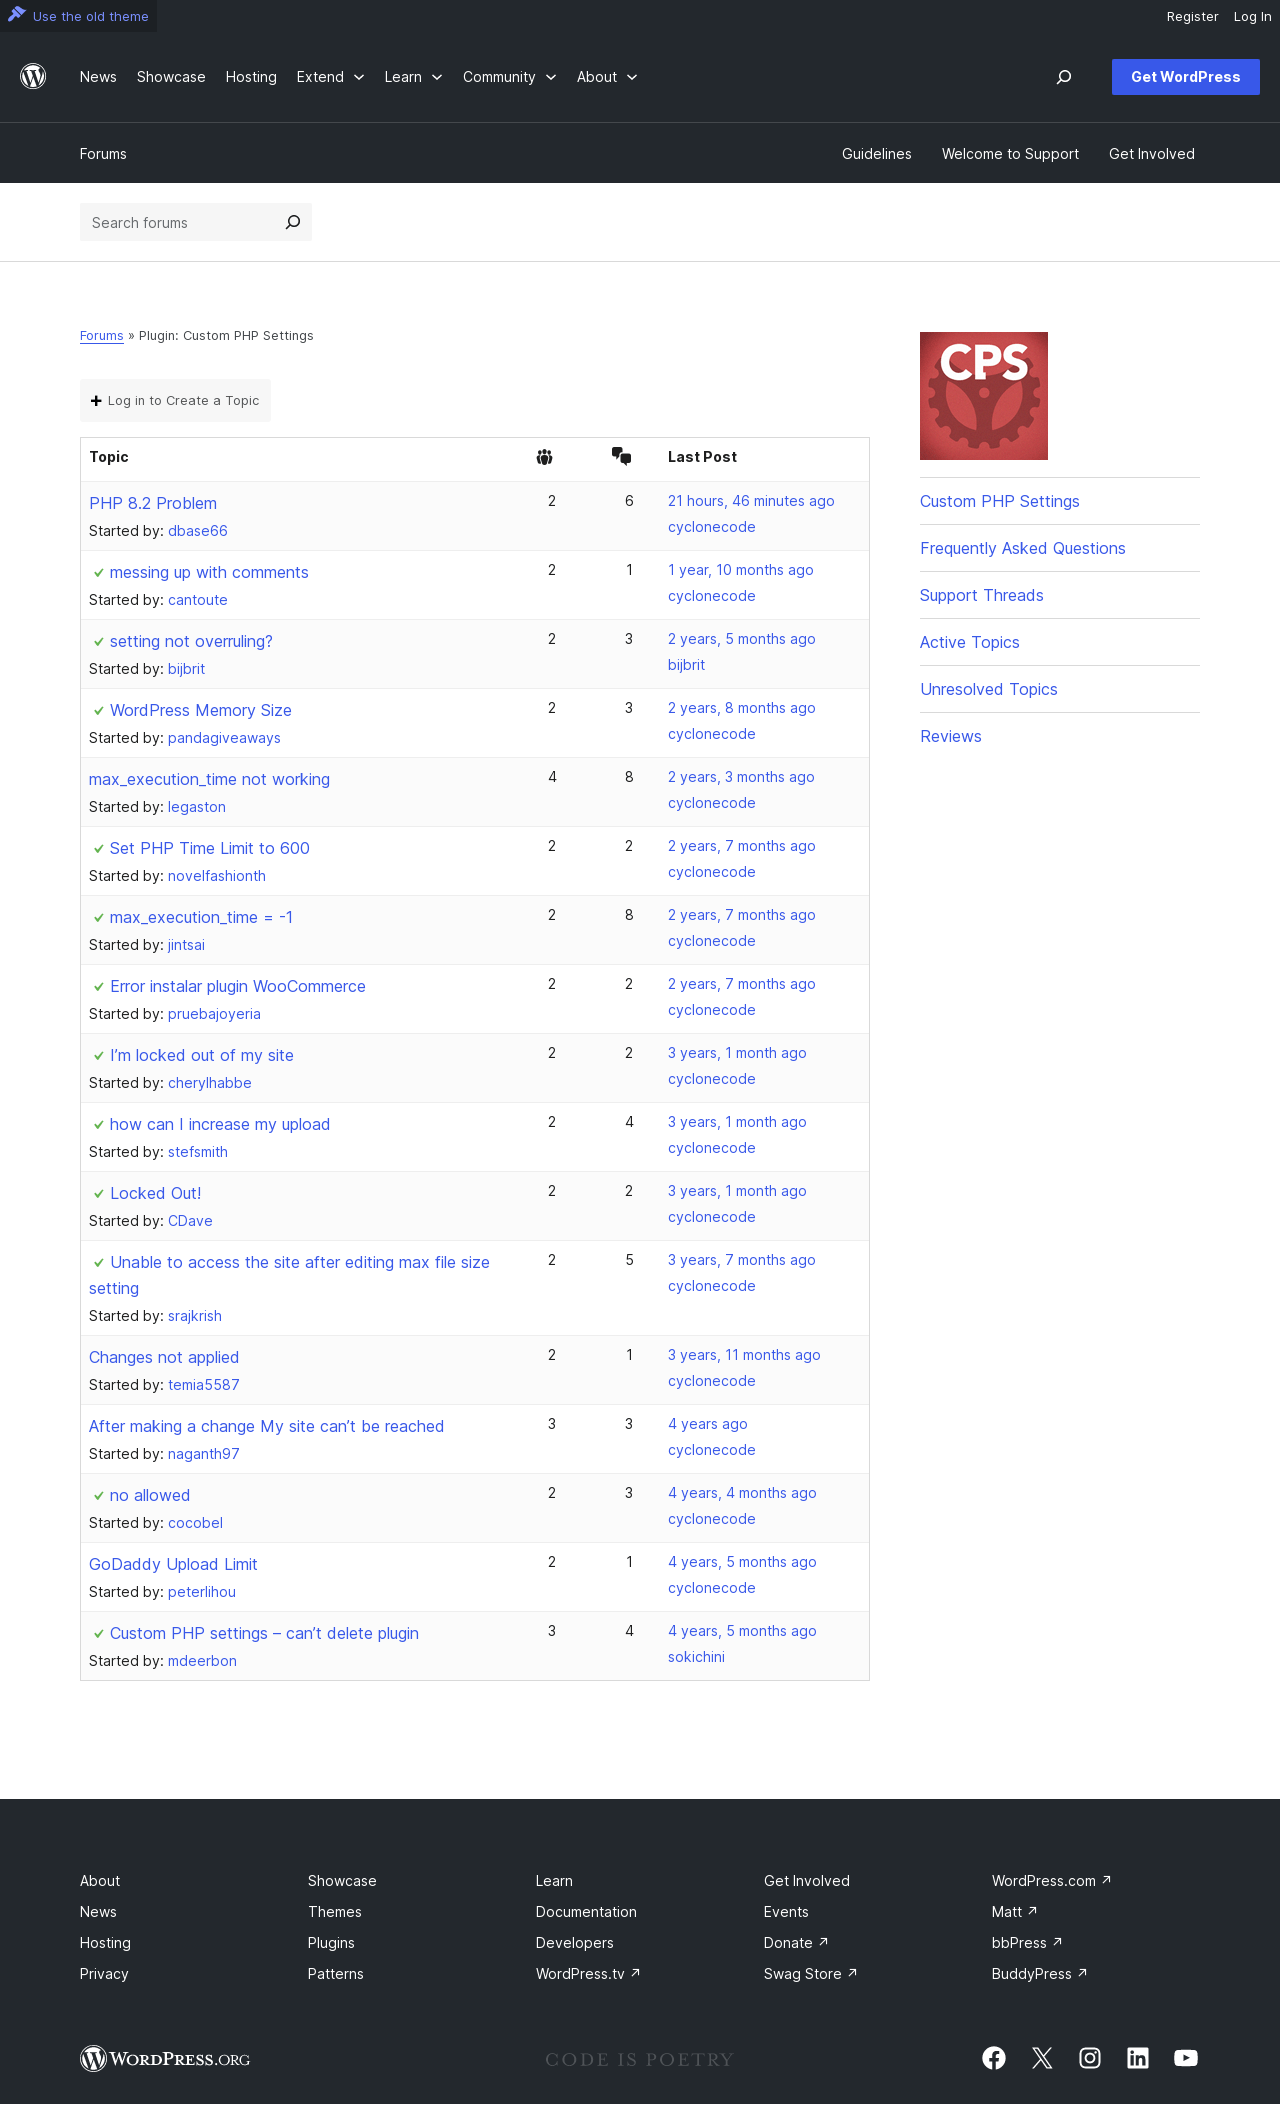Click the CPS plugin logo thumbnail
Screen dimensions: 1280x2104
click(x=984, y=396)
